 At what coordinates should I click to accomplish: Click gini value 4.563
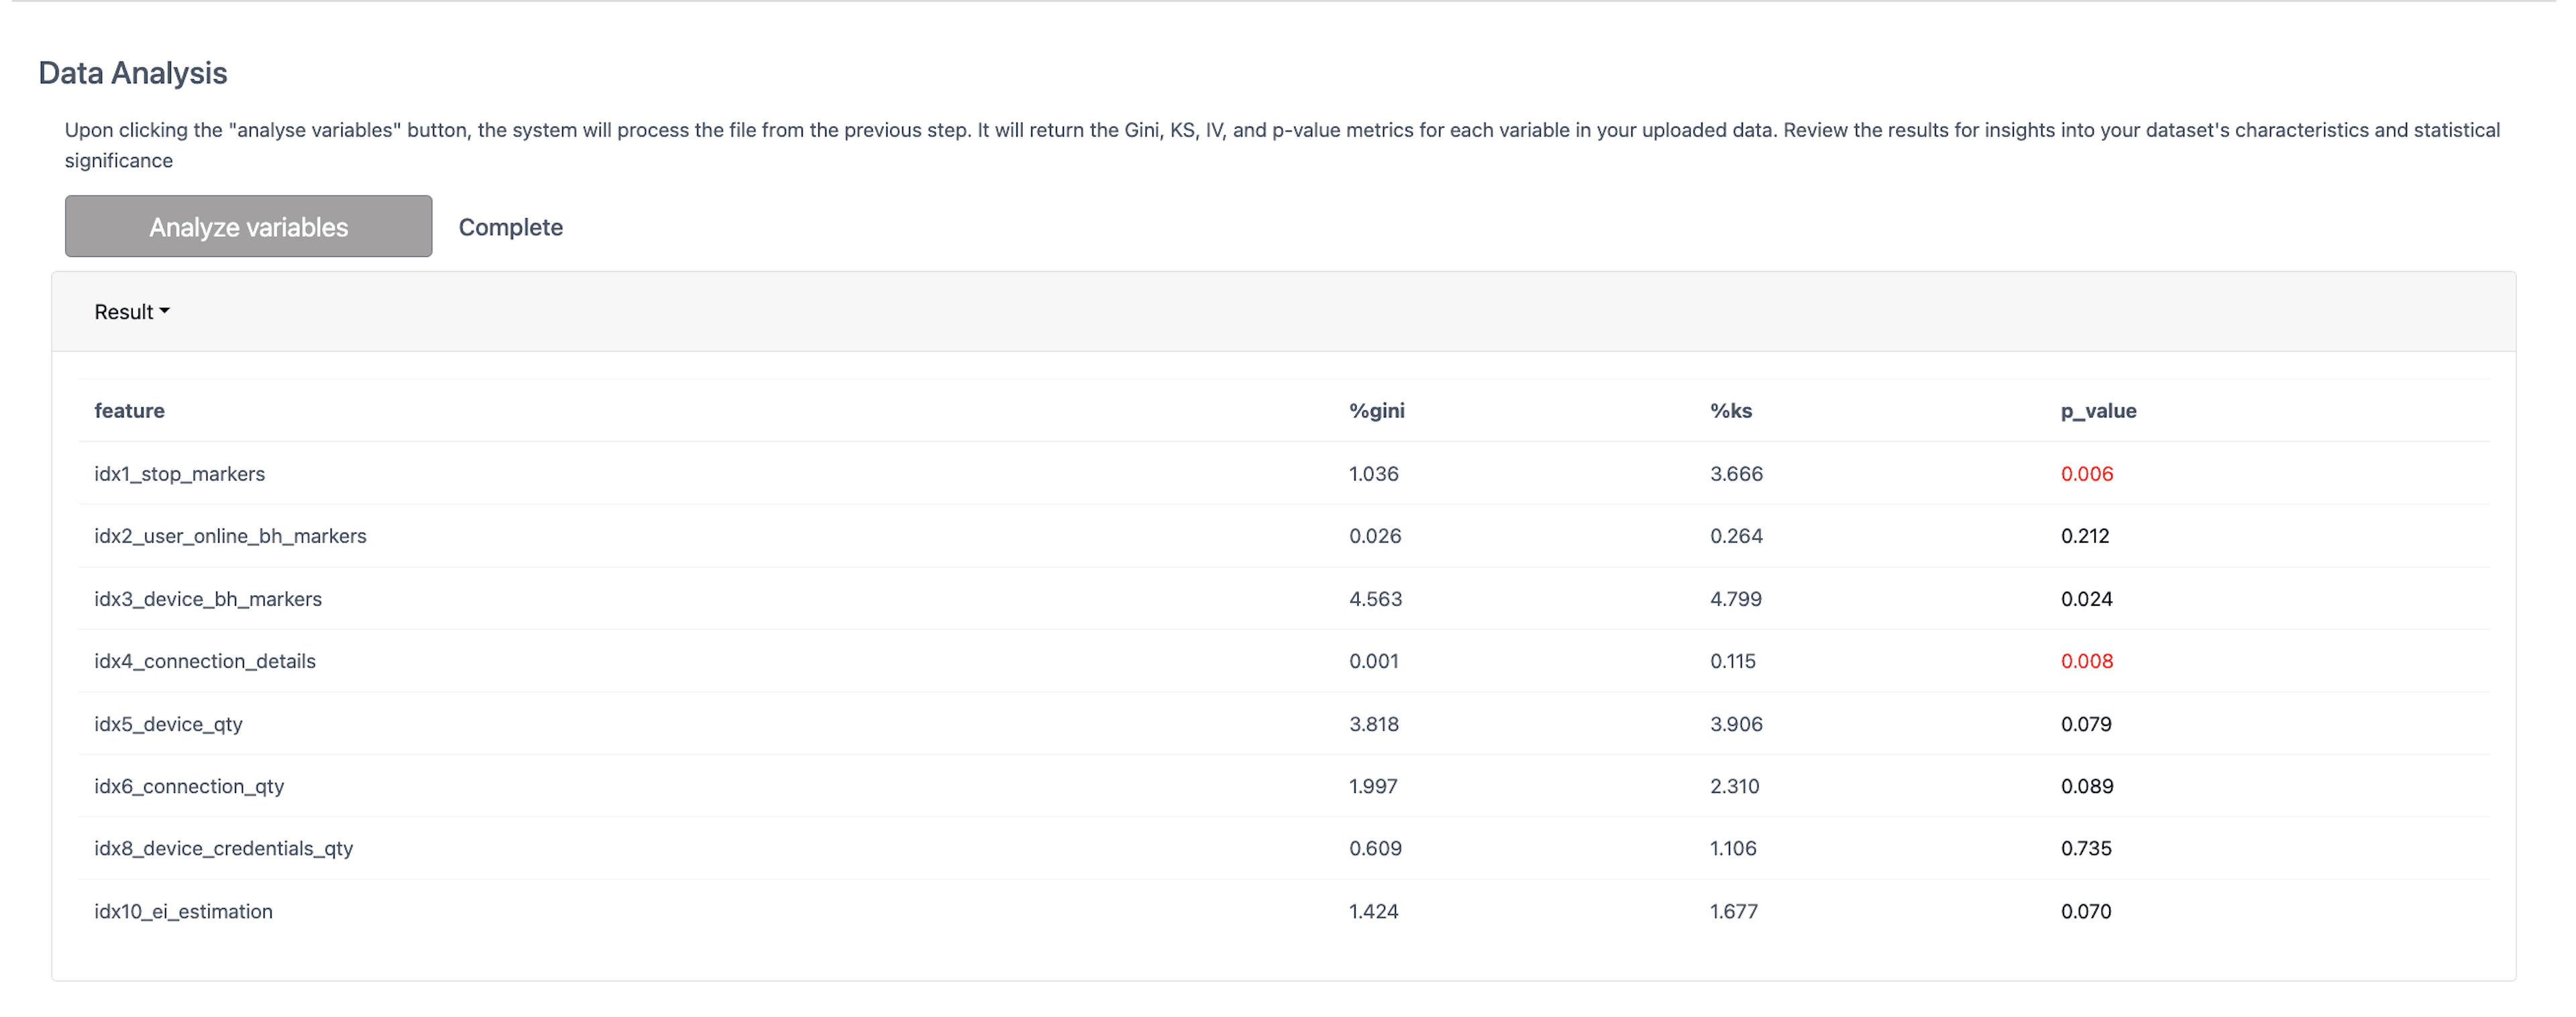pos(1375,598)
